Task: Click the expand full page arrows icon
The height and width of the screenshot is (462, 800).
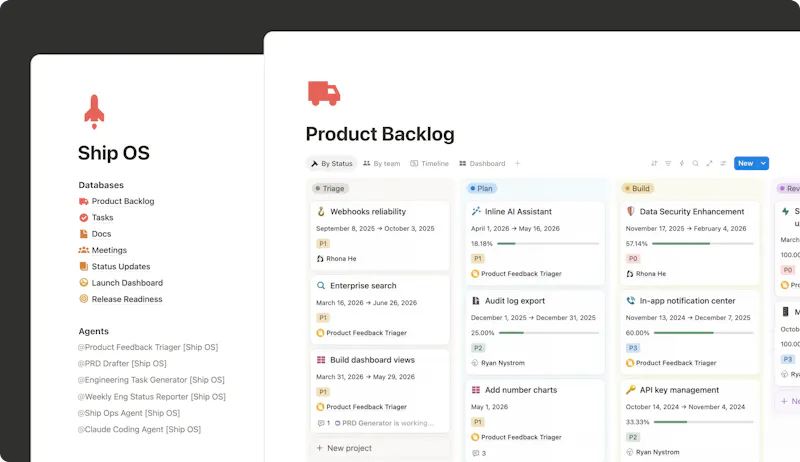Action: pyautogui.click(x=709, y=163)
